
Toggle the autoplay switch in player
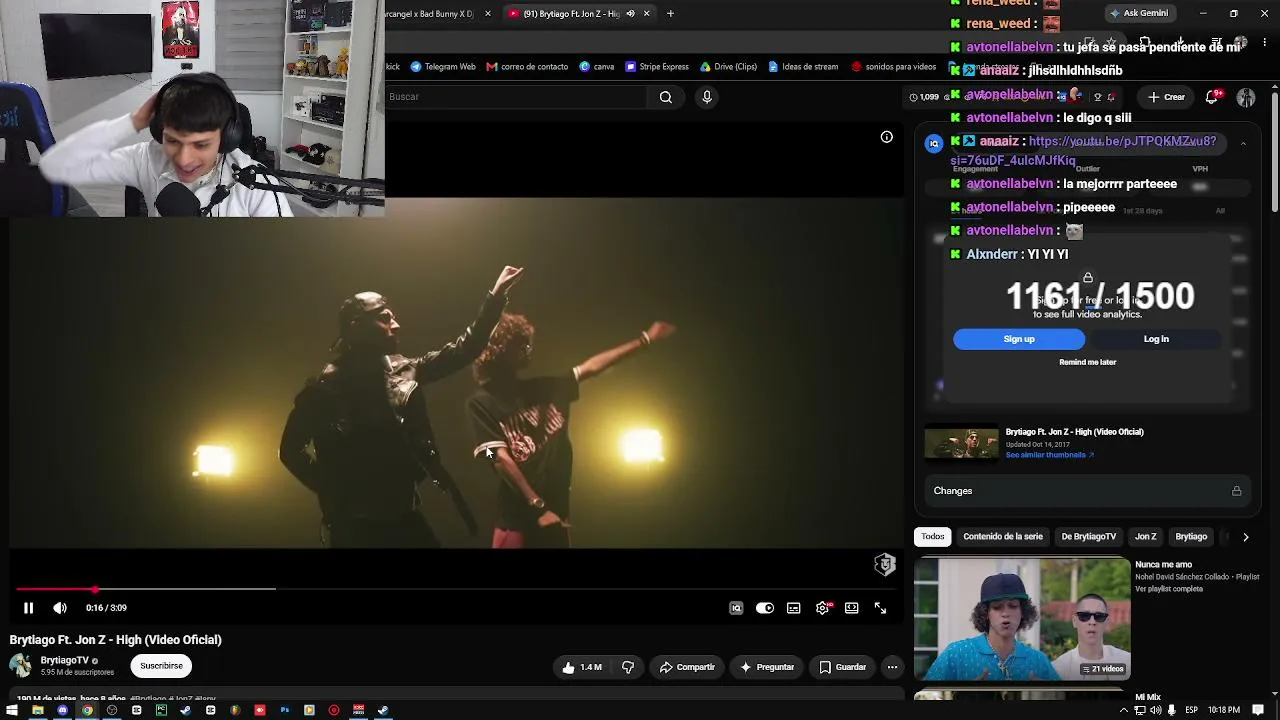click(x=765, y=608)
